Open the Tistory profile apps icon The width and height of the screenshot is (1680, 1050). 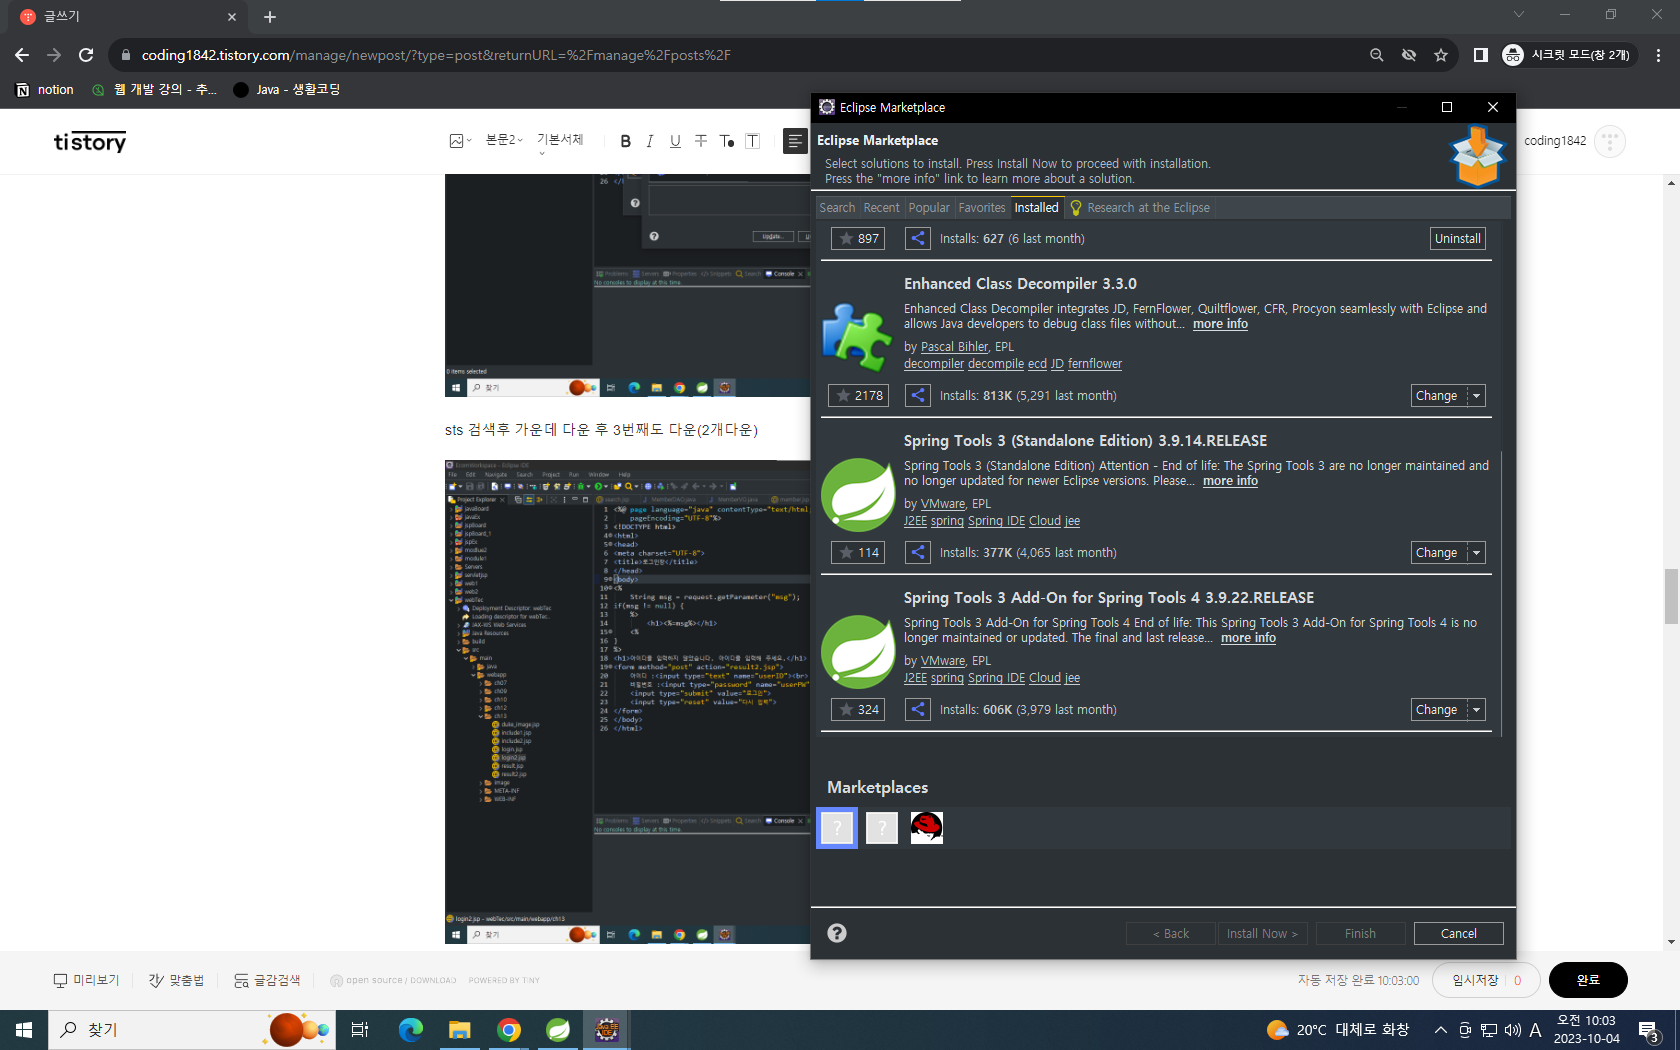click(1610, 141)
